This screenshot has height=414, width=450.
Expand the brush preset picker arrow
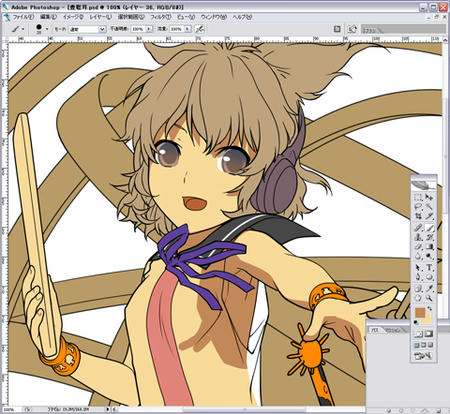coord(47,29)
